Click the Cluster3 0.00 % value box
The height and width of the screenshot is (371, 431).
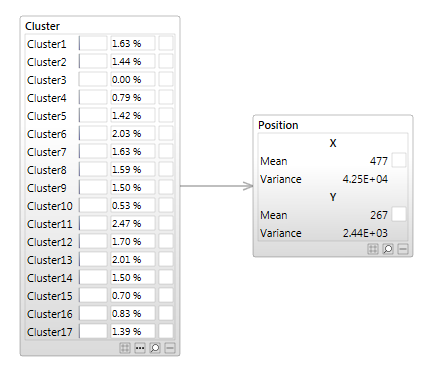click(133, 80)
